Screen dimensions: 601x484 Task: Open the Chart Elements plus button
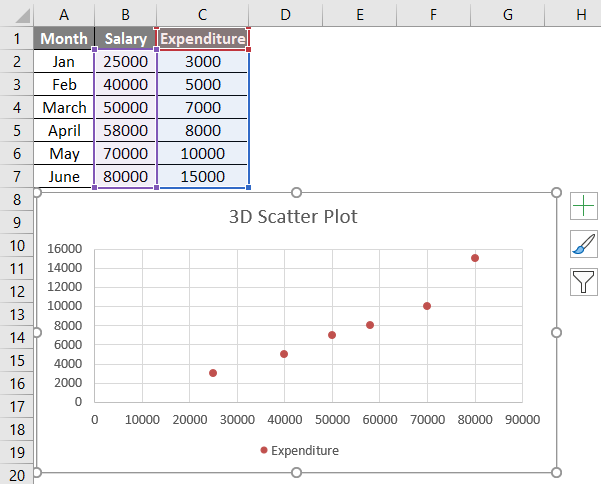(583, 206)
